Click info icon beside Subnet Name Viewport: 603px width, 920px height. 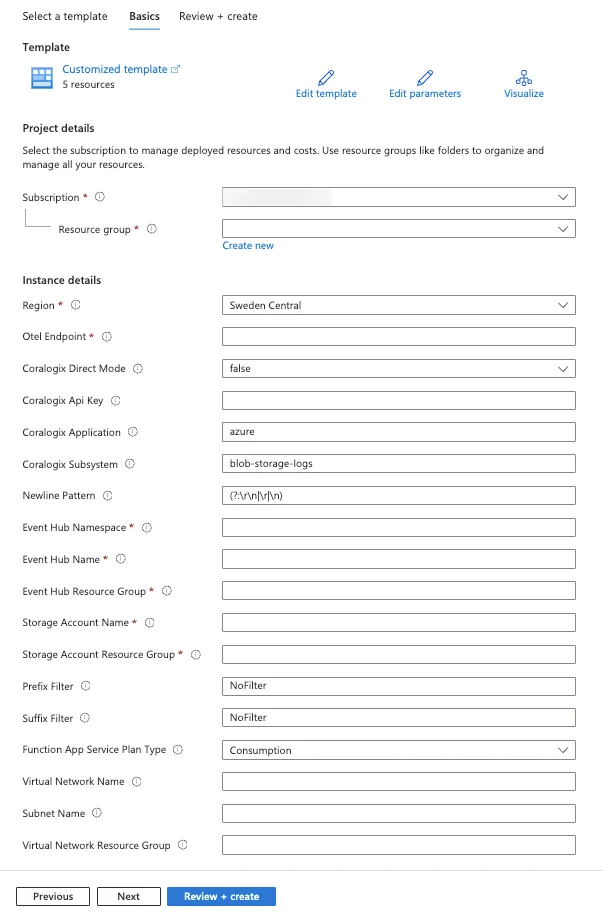tap(97, 813)
